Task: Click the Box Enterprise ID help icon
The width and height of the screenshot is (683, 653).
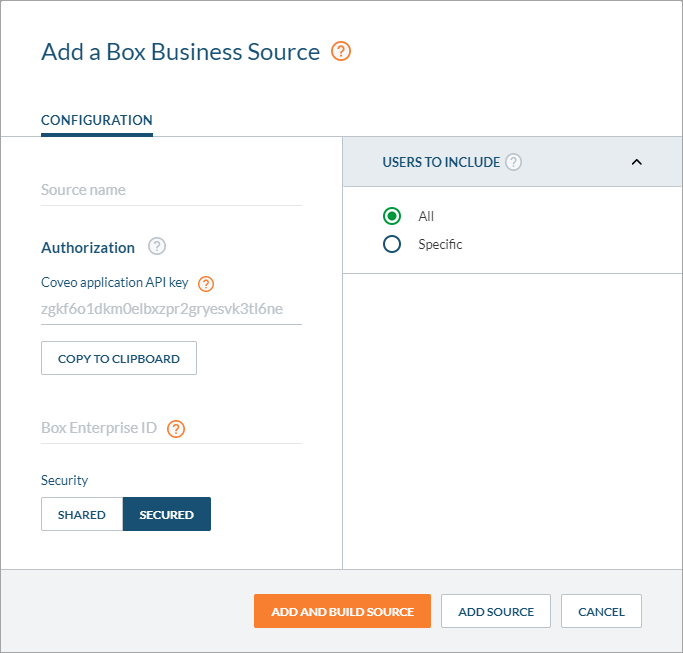Action: tap(176, 429)
